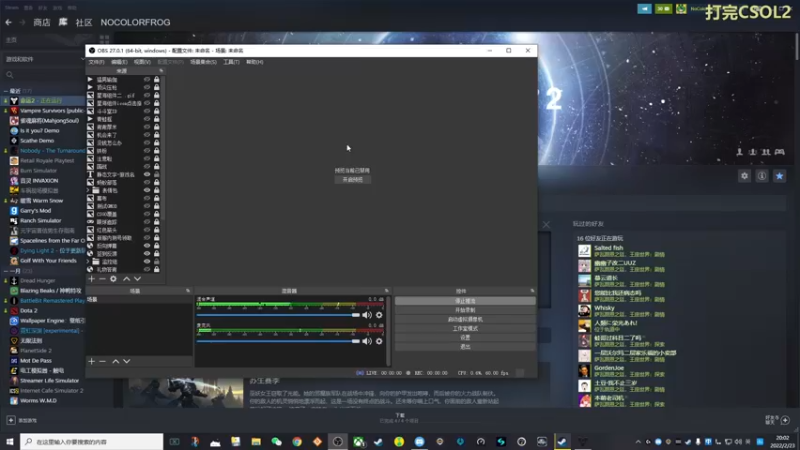800x450 pixels.
Task: Collapse the 一月 category in Steam library
Action: [6, 271]
